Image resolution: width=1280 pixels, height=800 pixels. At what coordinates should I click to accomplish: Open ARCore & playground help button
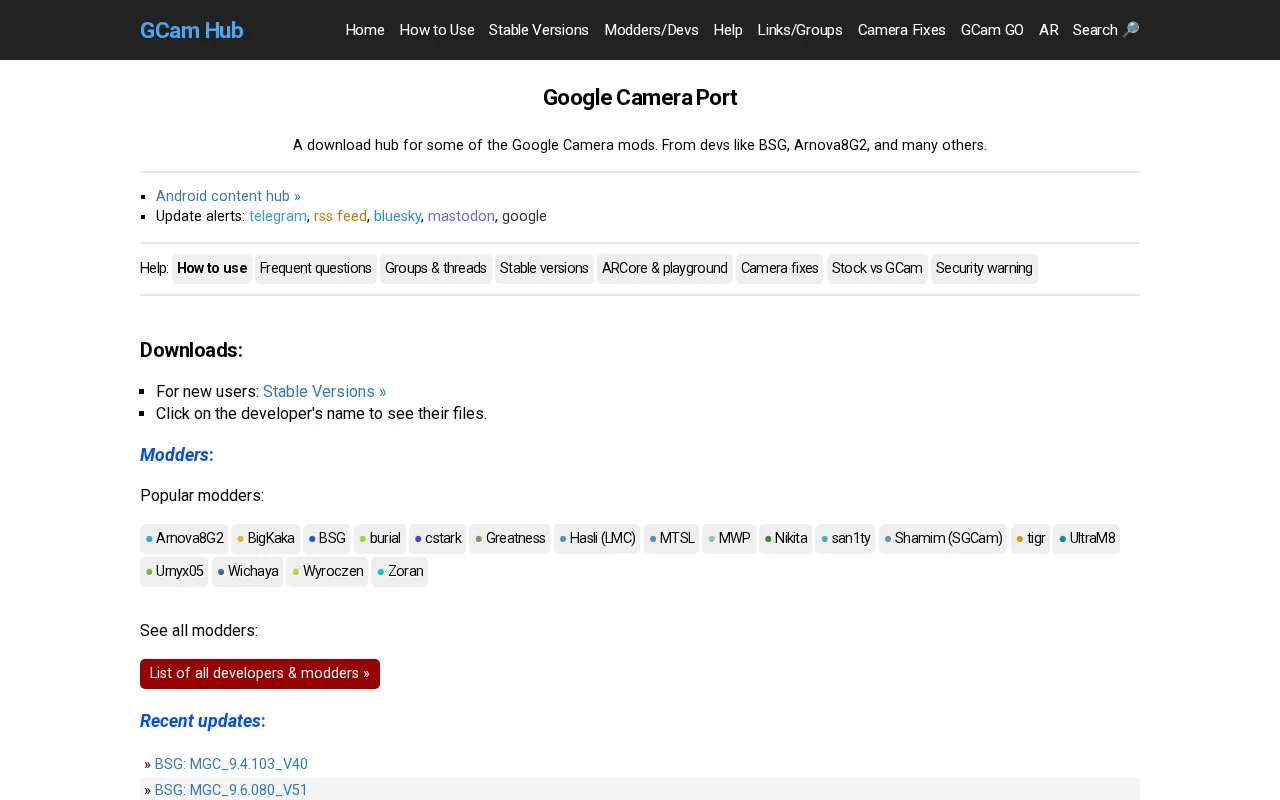pos(665,268)
